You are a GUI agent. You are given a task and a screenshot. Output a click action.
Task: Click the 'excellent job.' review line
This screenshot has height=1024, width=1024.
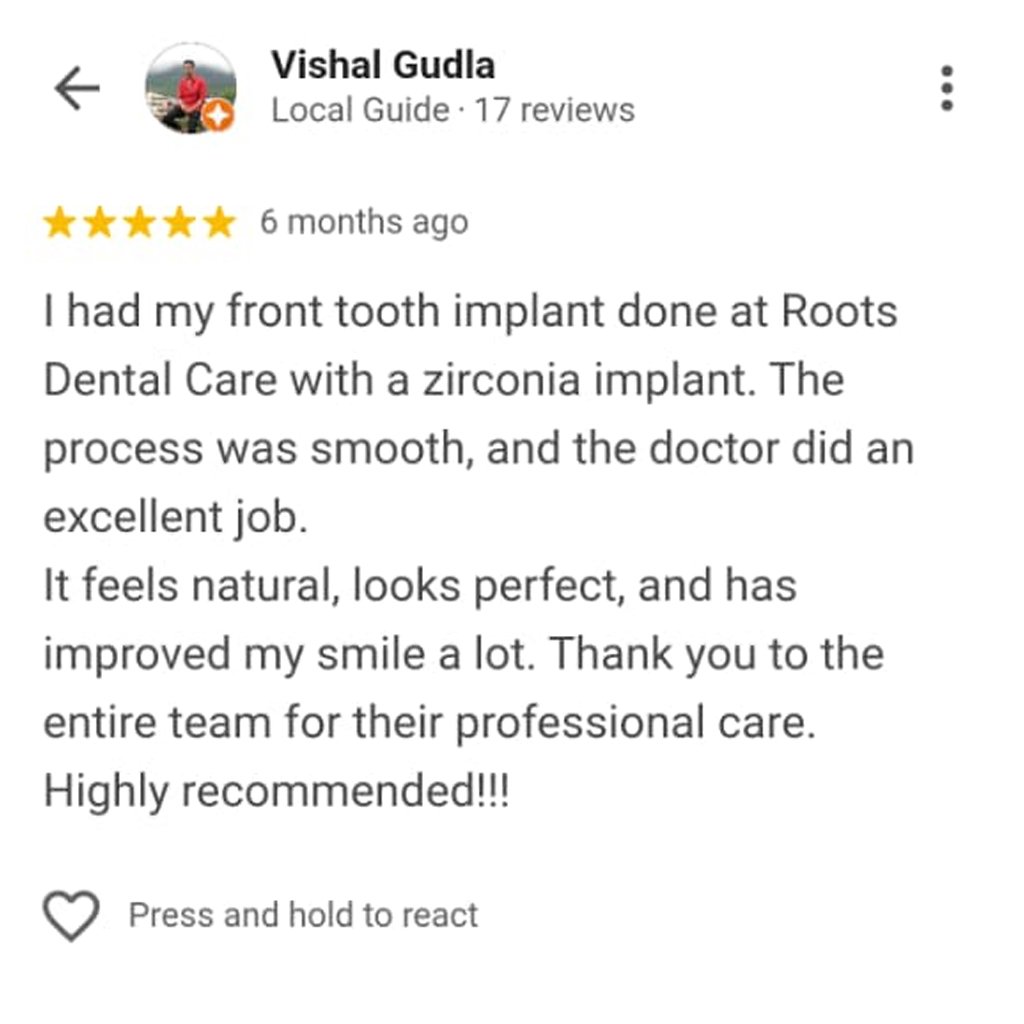175,517
